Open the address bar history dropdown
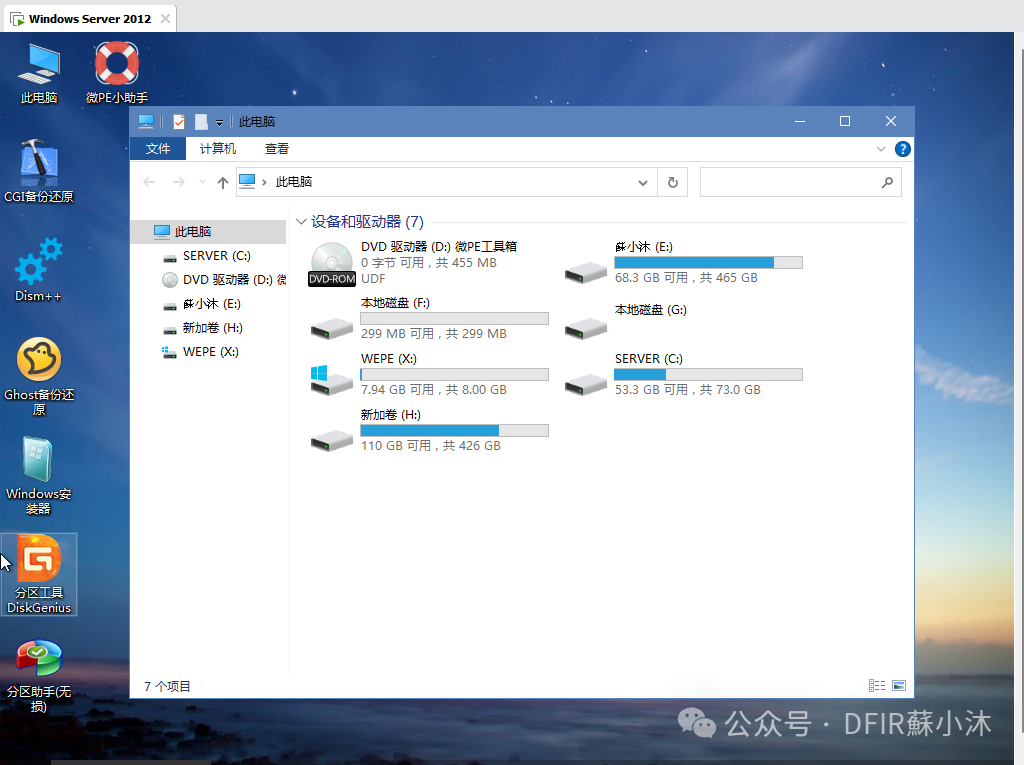Screen dimensions: 1024x765 coord(643,183)
